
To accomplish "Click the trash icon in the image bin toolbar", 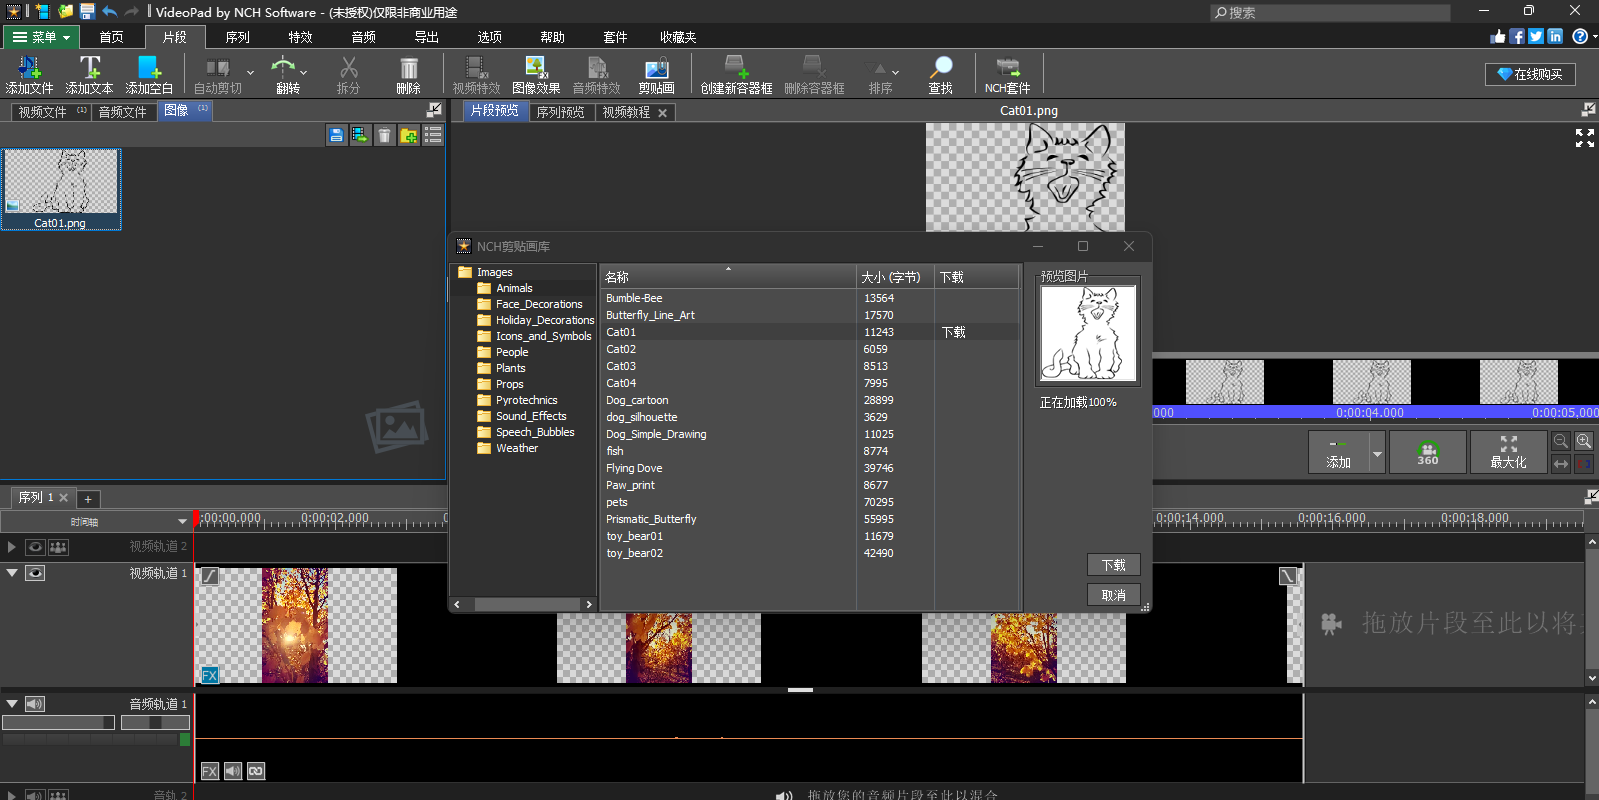I will point(385,135).
